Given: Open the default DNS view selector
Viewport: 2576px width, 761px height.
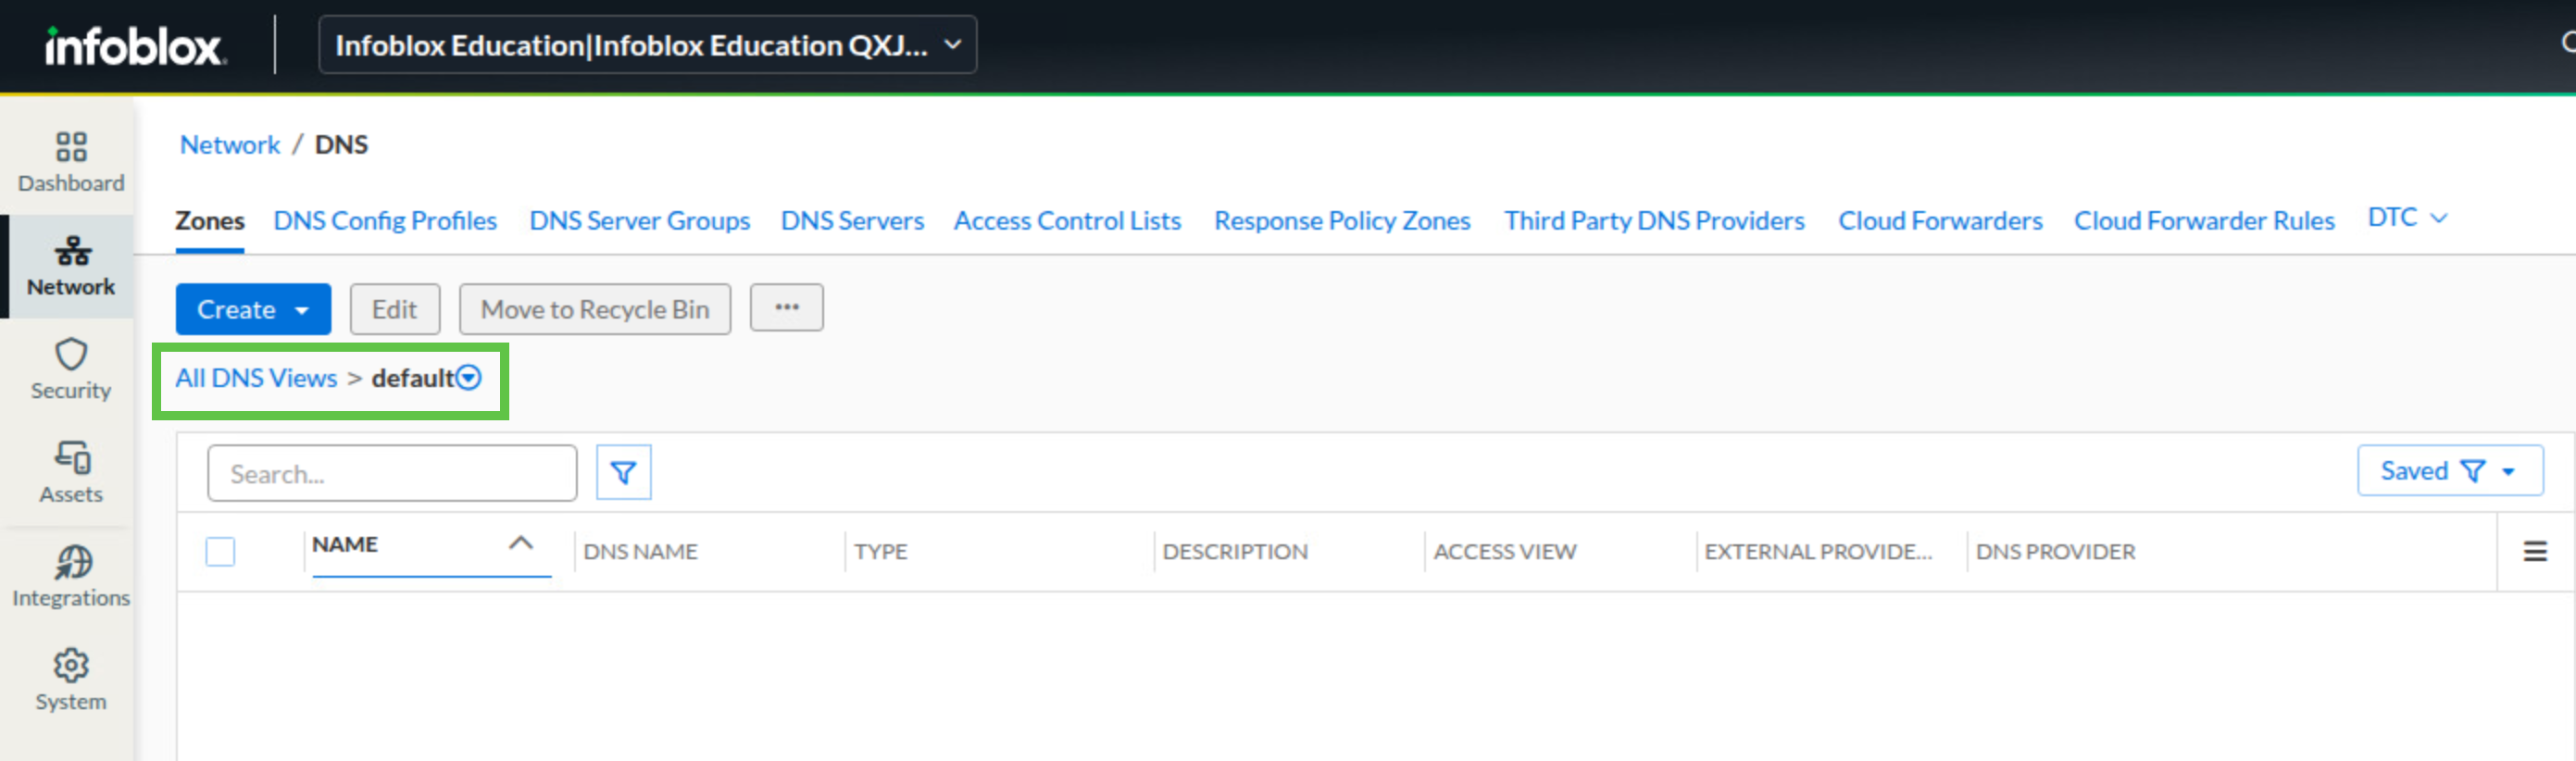Looking at the screenshot, I should click(x=468, y=378).
